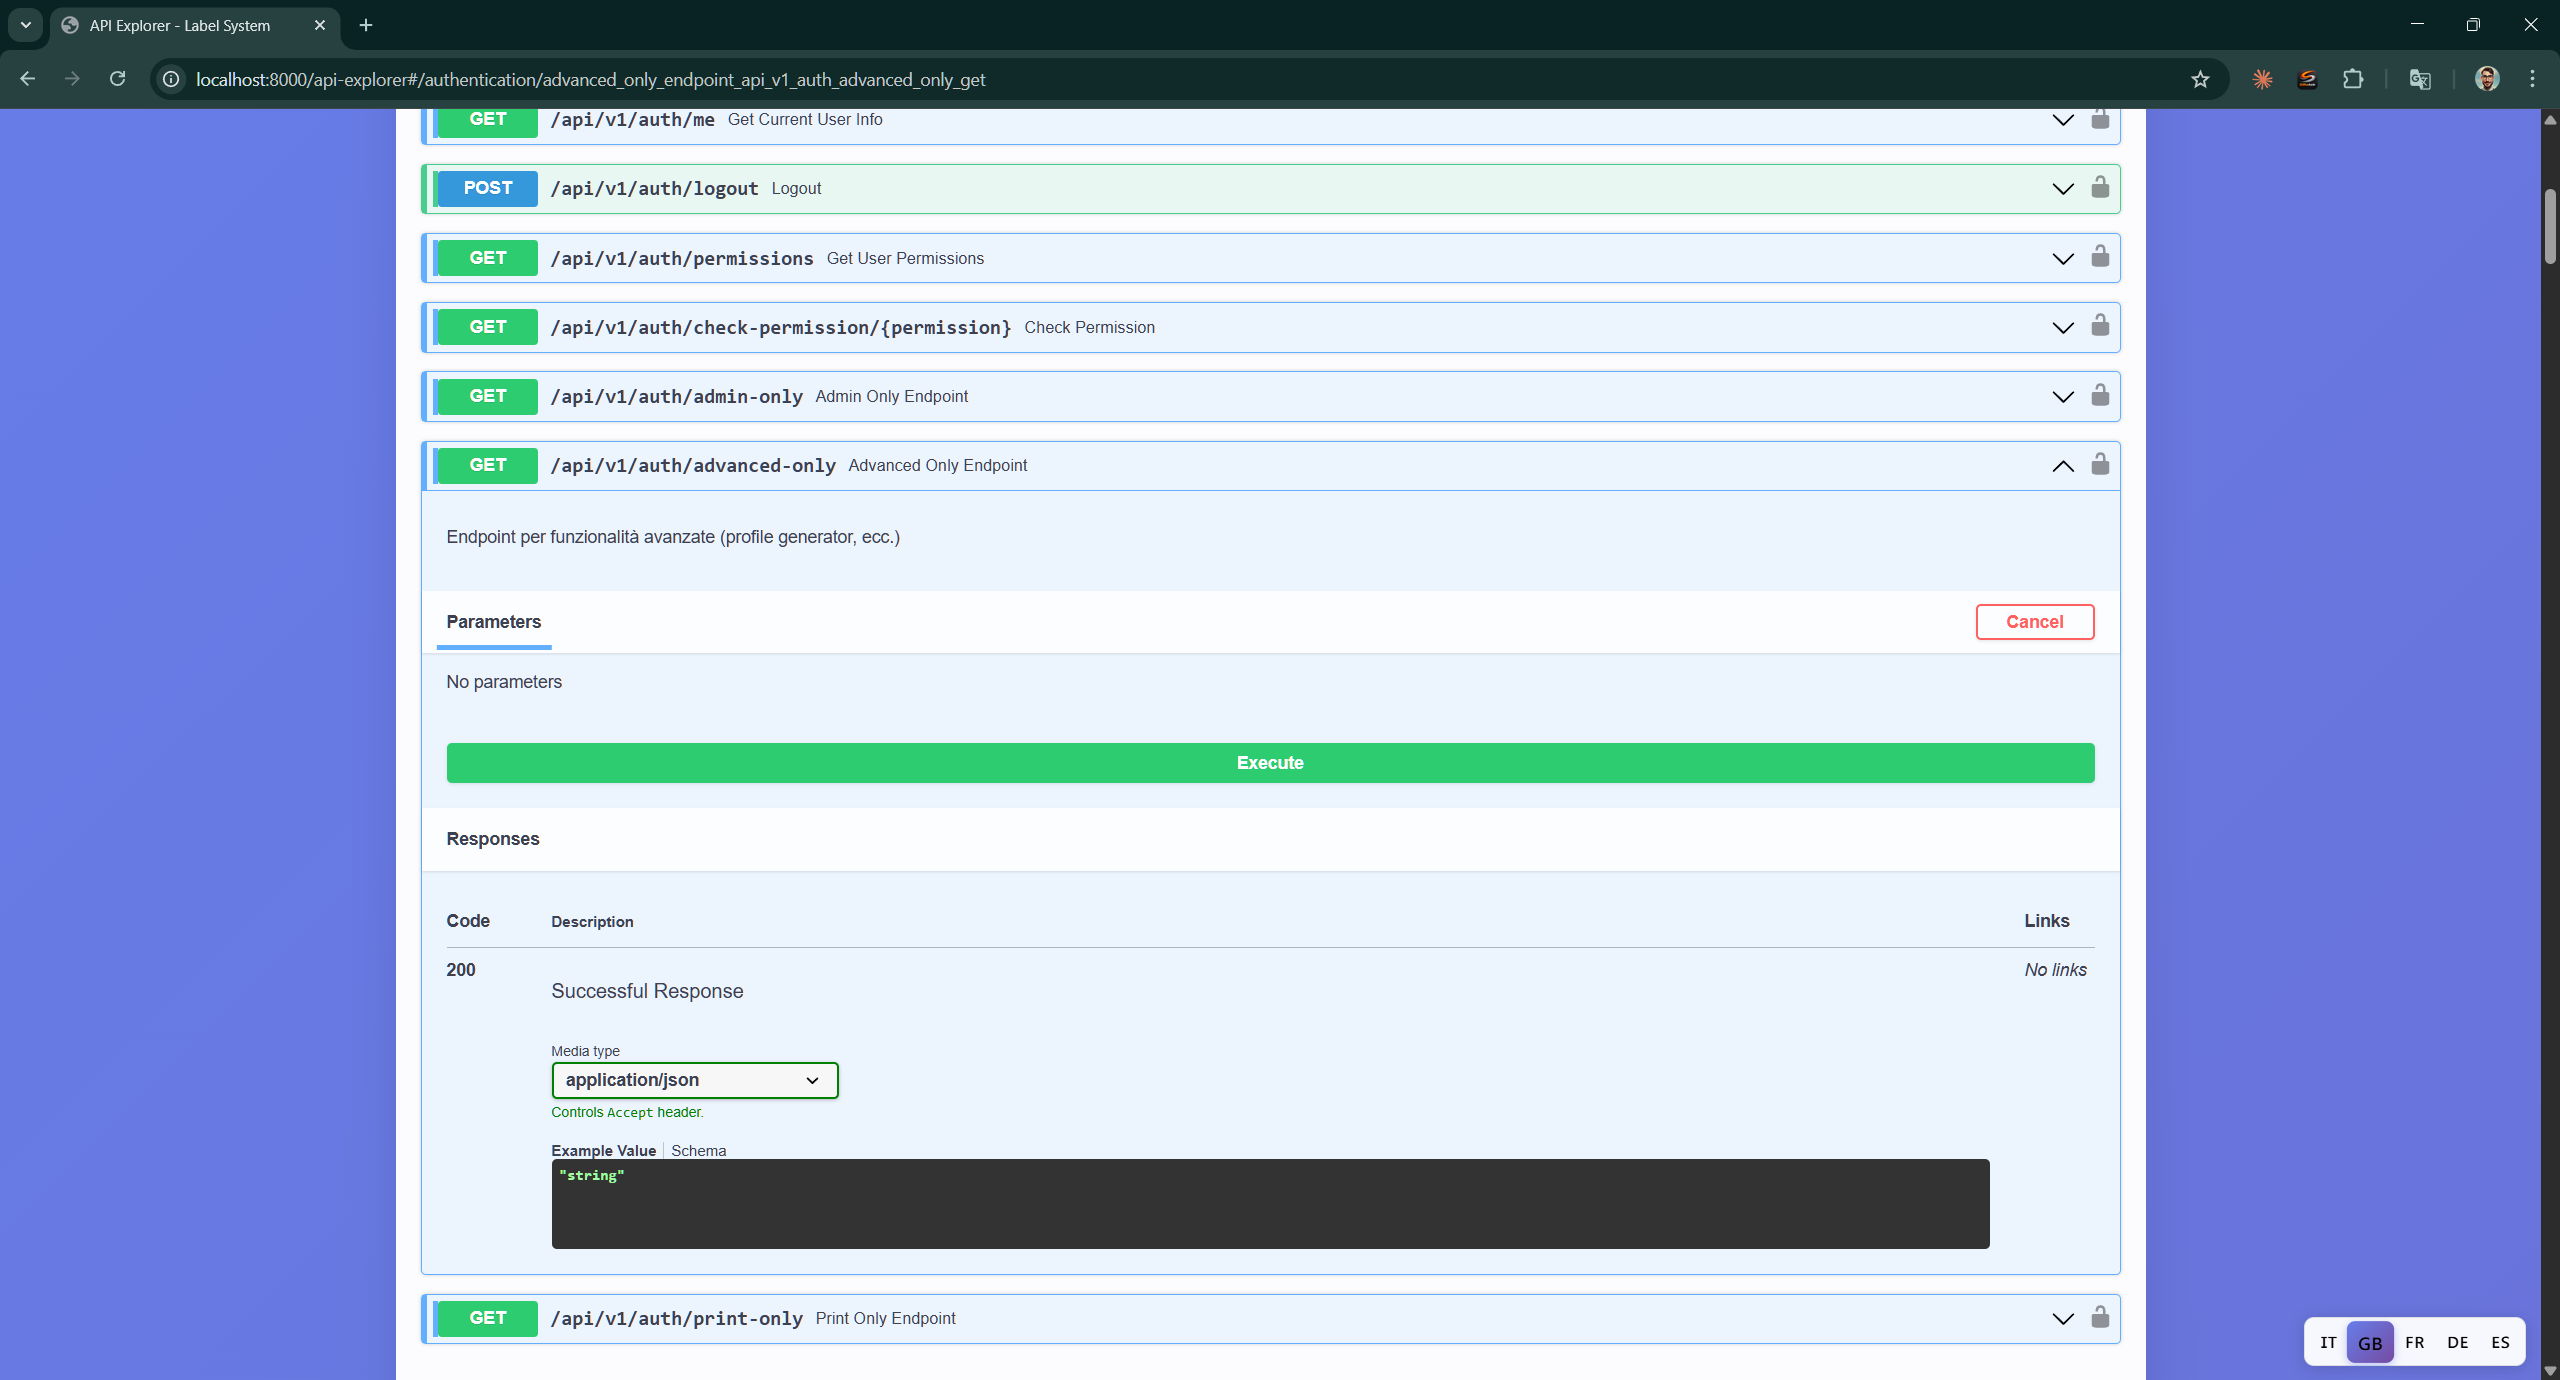Click lock icon on admin-only row
The image size is (2560, 1380).
pos(2100,394)
